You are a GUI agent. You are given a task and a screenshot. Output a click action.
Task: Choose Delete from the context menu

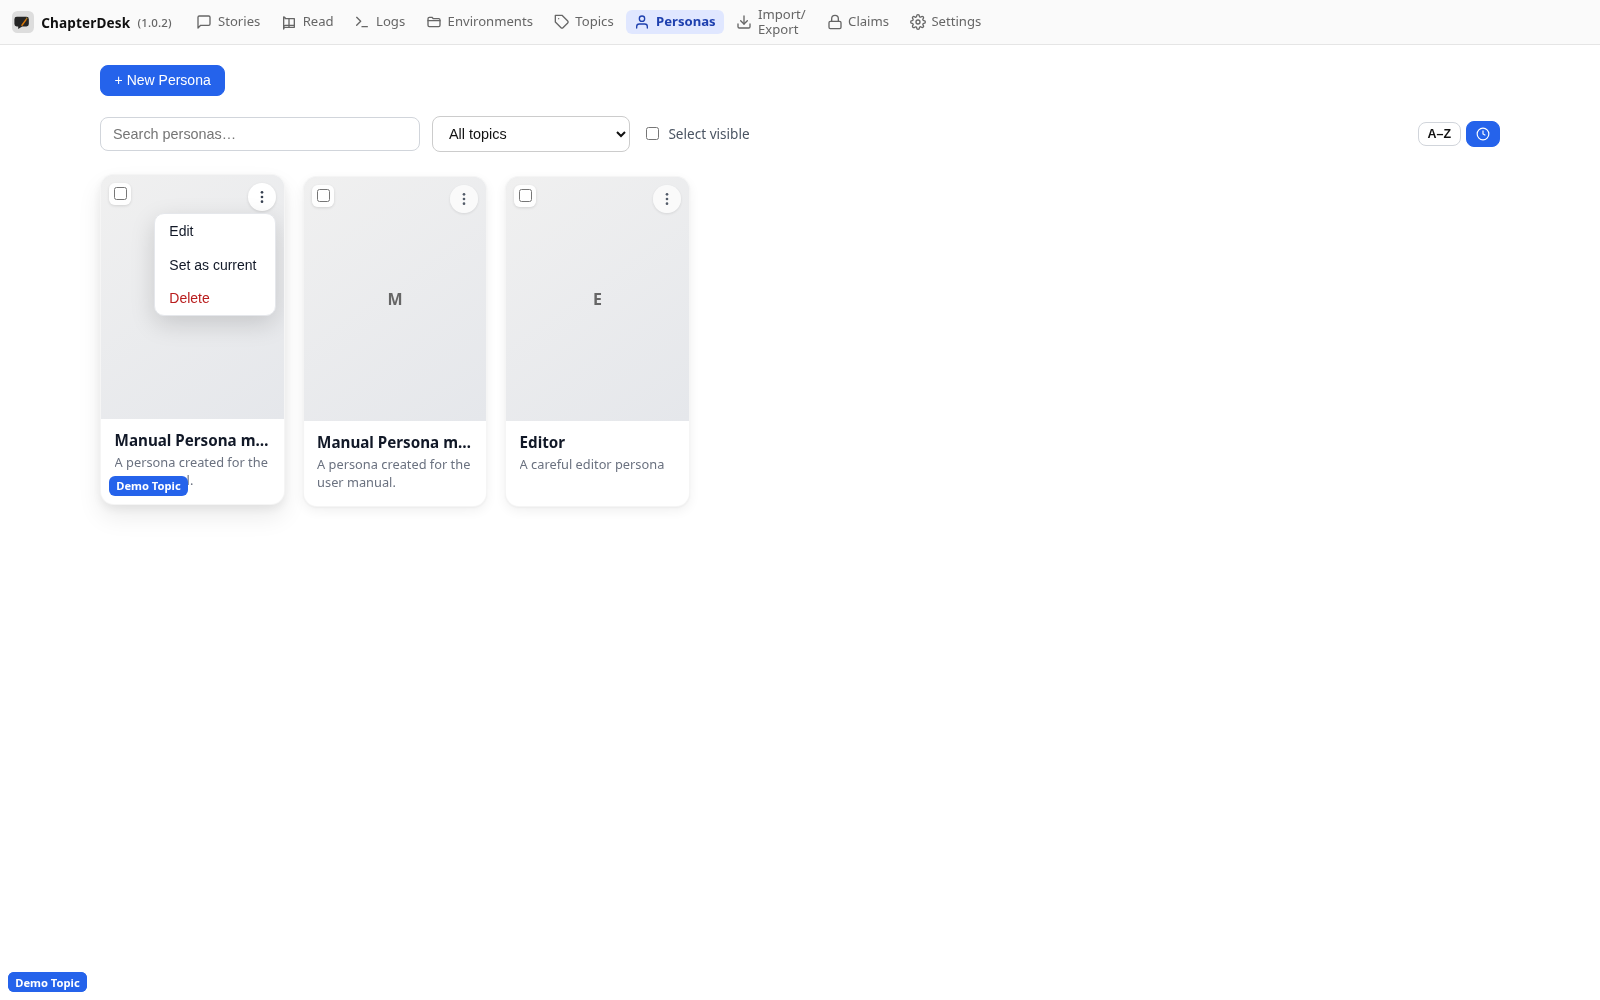pos(215,298)
